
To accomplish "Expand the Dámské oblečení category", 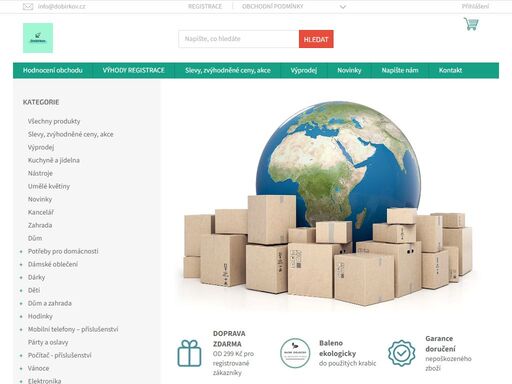I will 21,265.
